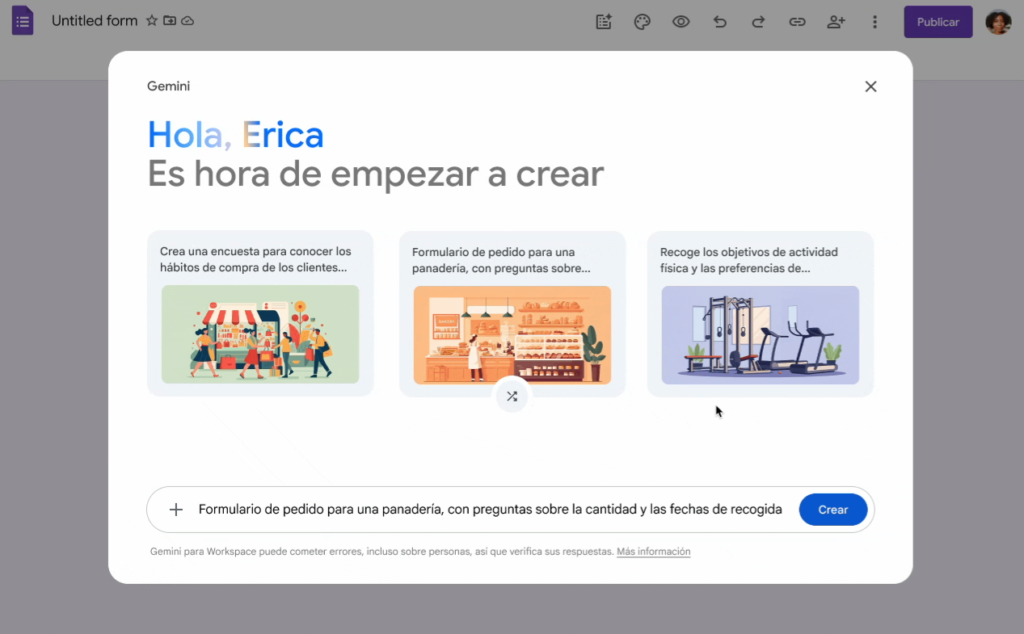Close the Gemini dialog with the X
Image resolution: width=1024 pixels, height=634 pixels.
pos(870,87)
